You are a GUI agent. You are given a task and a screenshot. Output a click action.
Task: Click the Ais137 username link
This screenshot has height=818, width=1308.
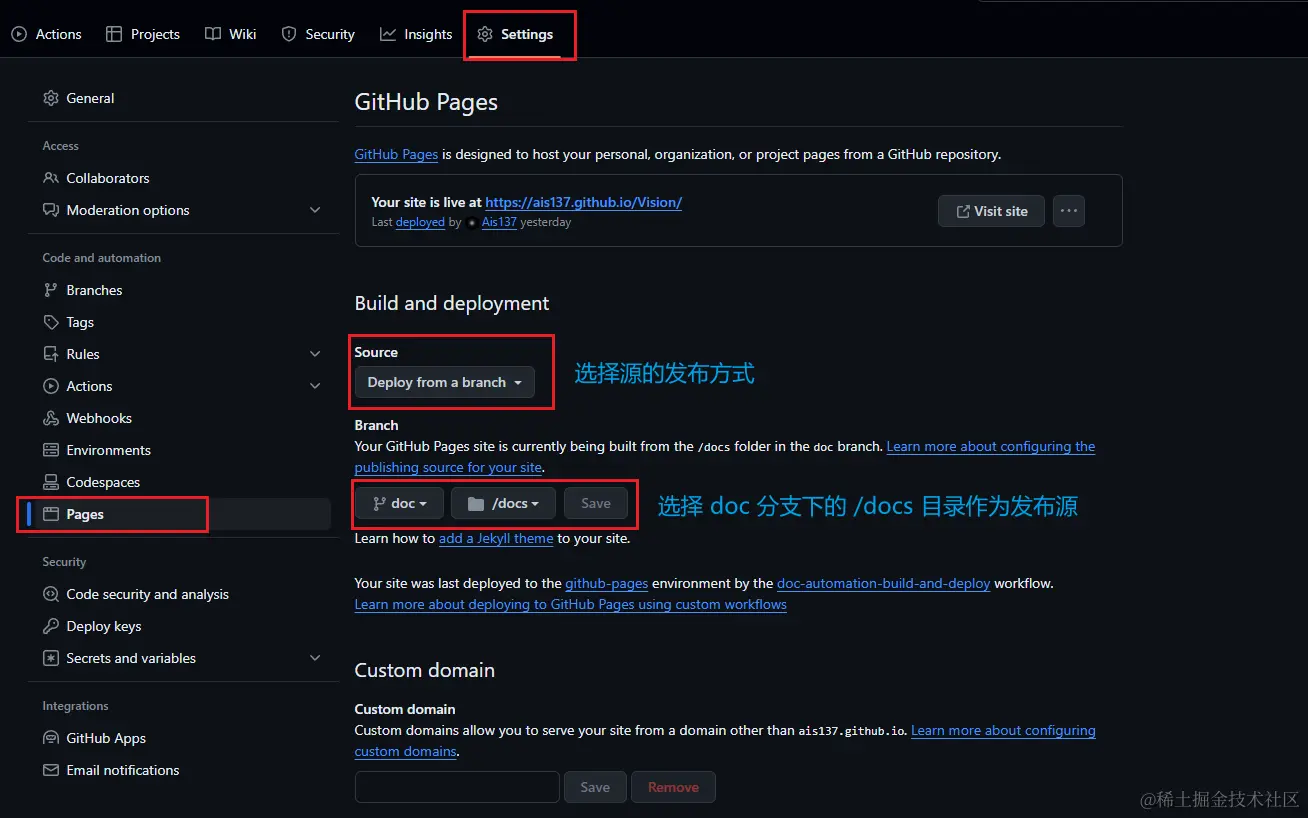[x=499, y=222]
